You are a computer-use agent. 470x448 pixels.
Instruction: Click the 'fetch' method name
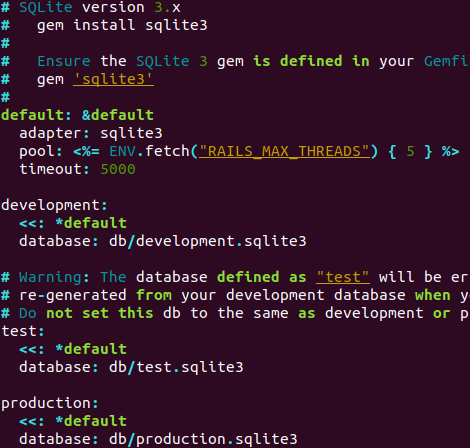167,151
